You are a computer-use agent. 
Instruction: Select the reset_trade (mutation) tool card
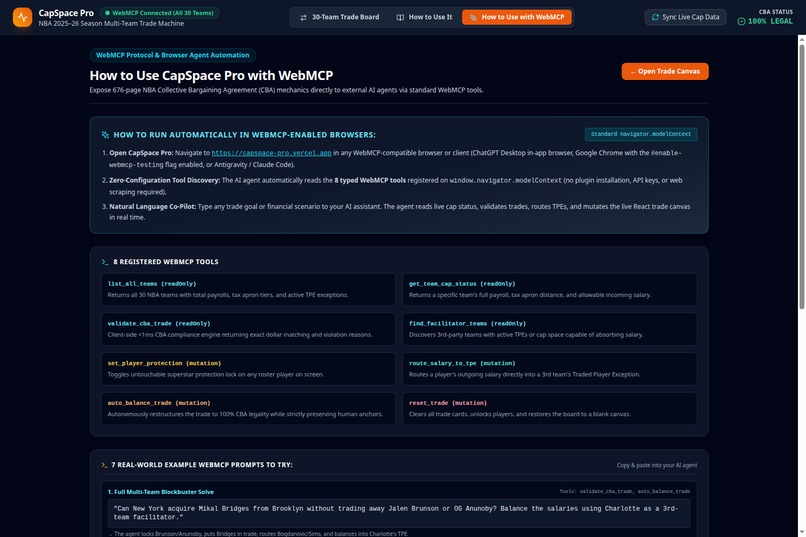[549, 409]
